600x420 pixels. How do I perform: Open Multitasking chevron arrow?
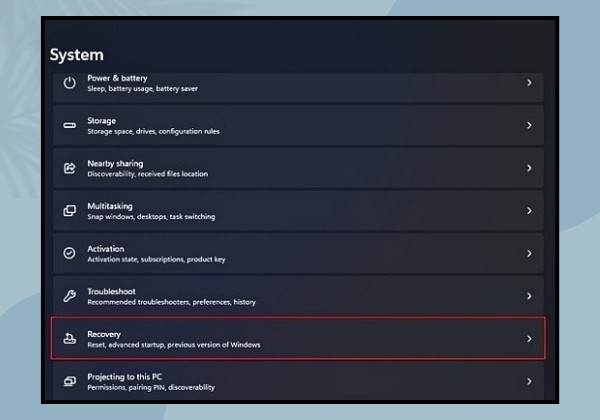coord(529,211)
